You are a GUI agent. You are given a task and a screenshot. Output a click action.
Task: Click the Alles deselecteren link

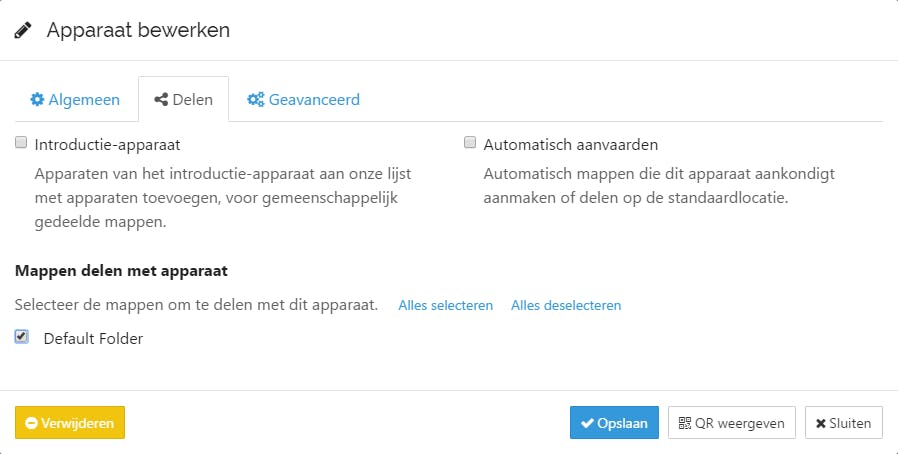click(x=566, y=305)
